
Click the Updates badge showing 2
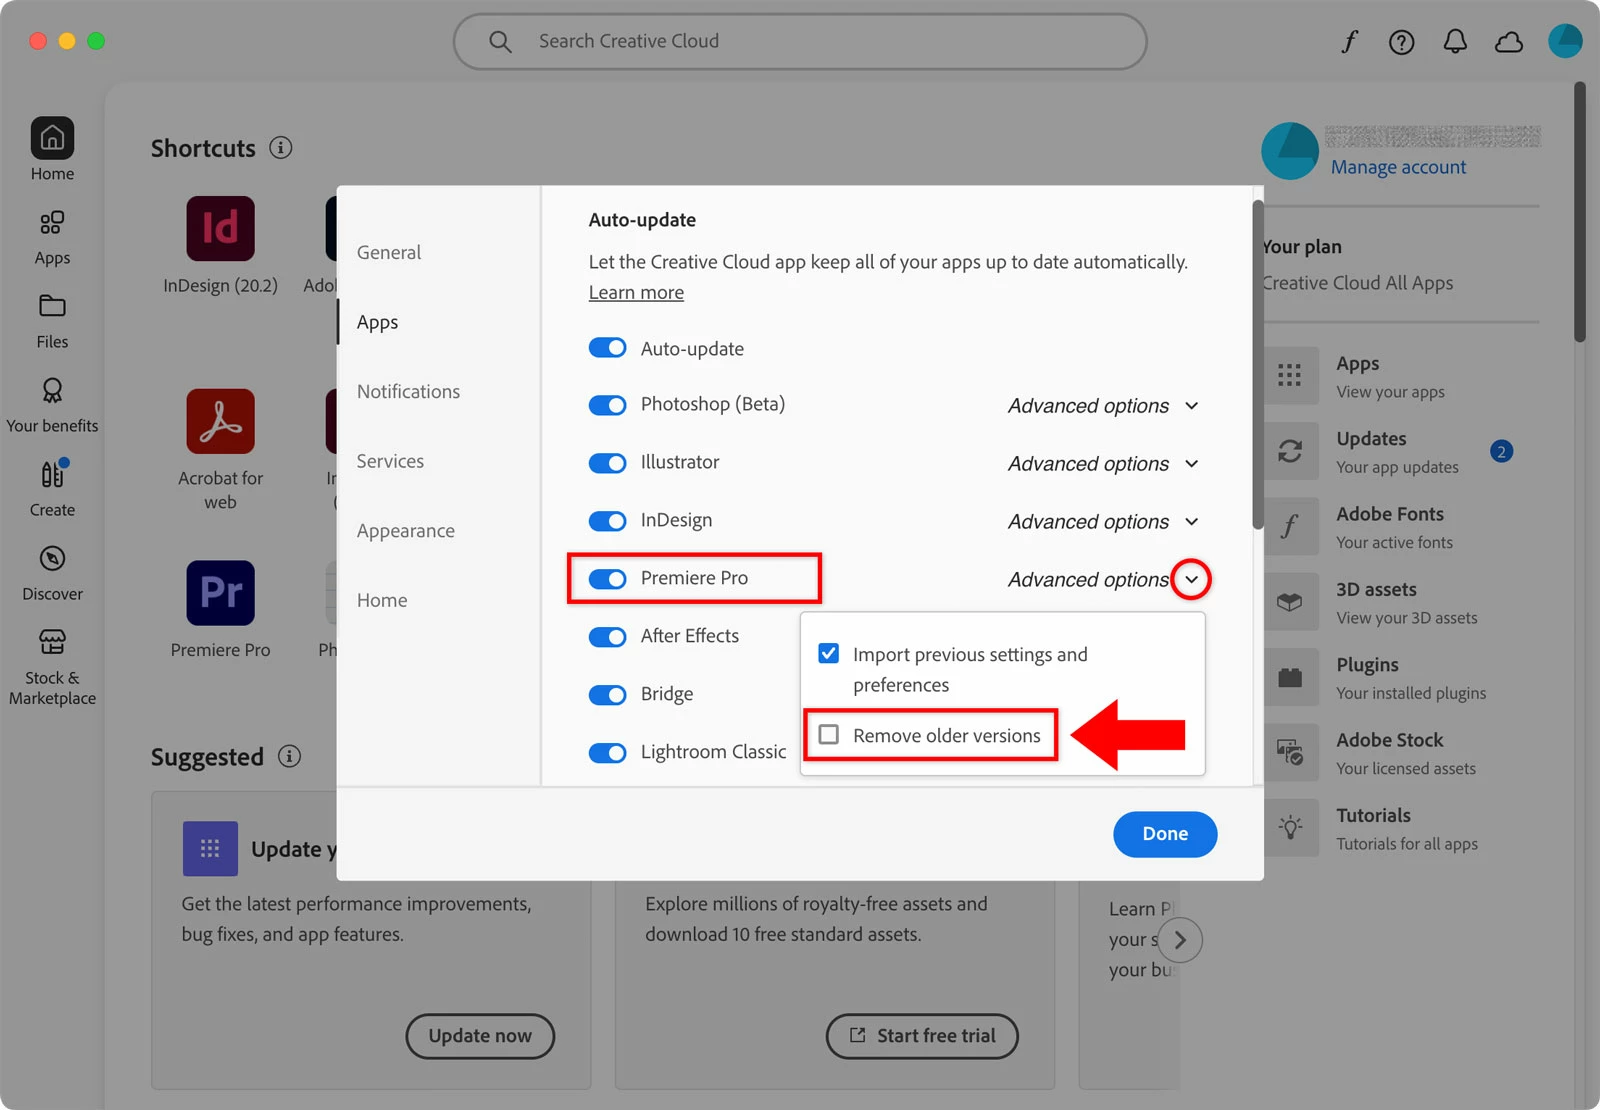click(x=1501, y=451)
